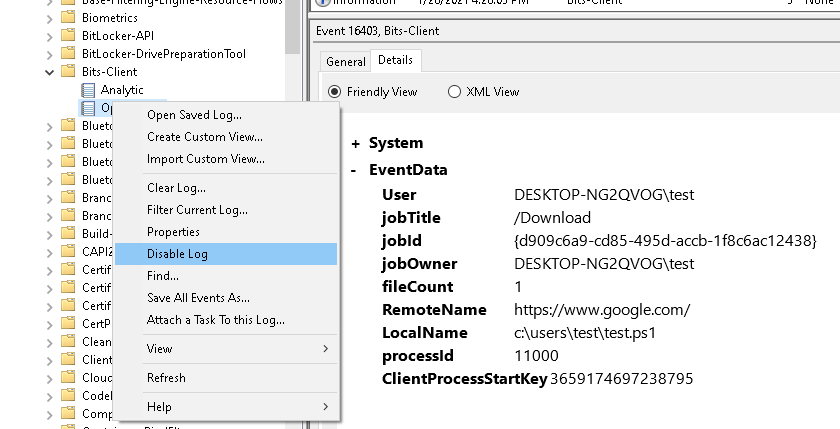Switch to the General tab

[x=345, y=62]
